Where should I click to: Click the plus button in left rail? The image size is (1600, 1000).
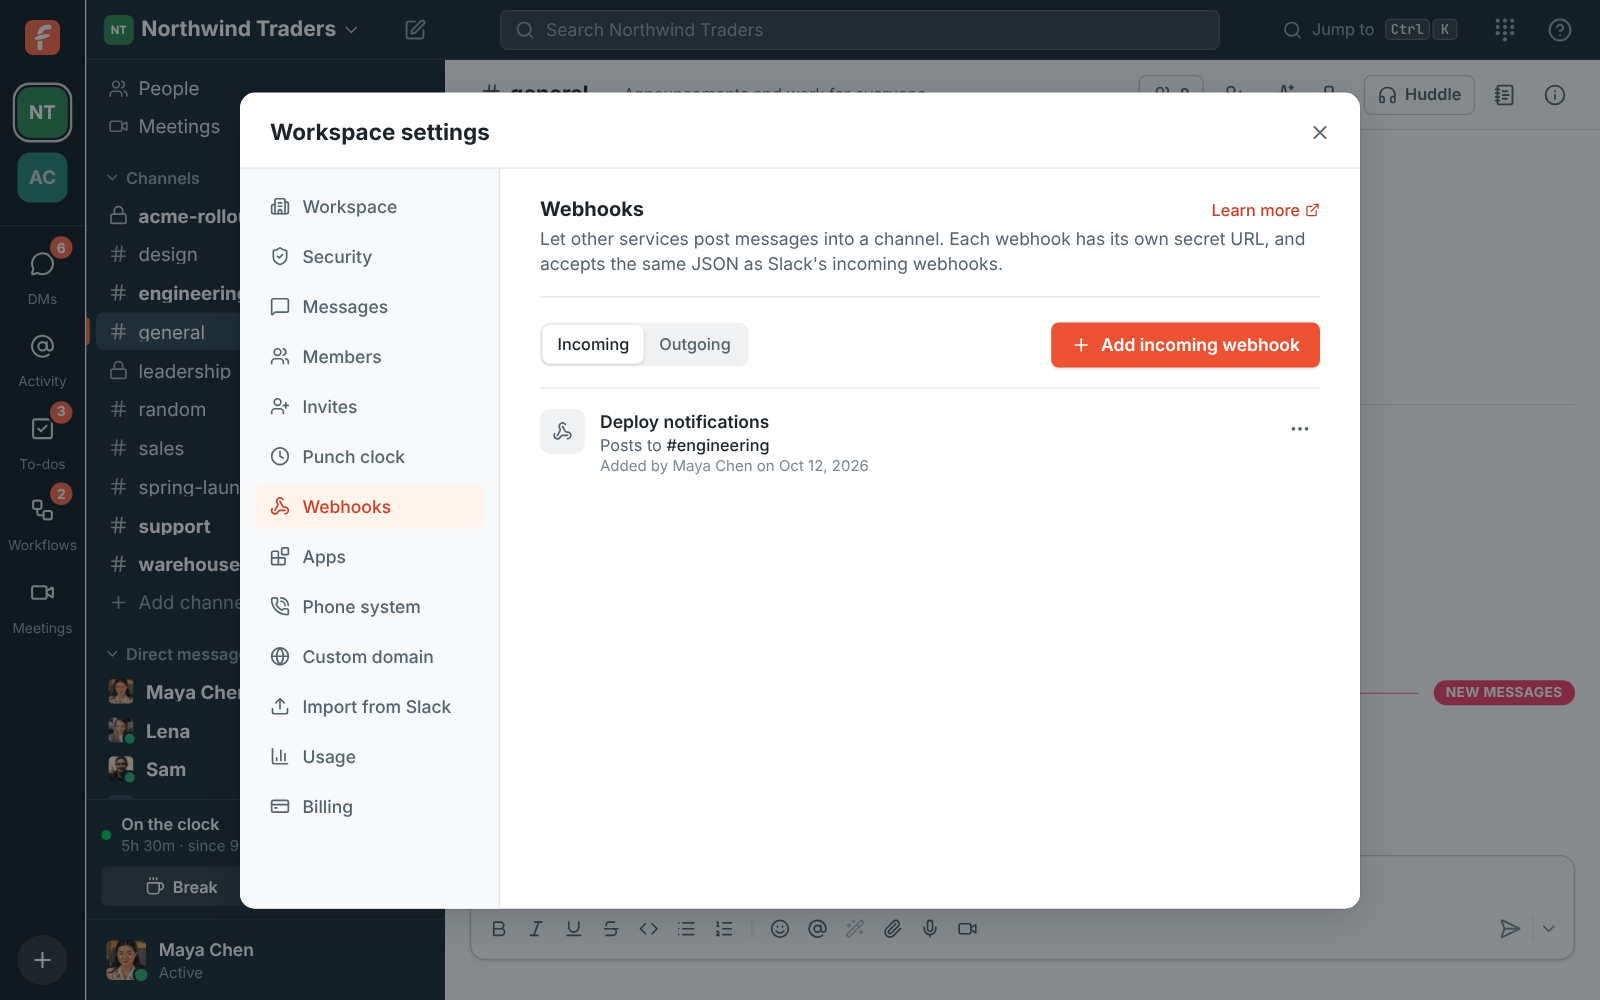[x=42, y=960]
